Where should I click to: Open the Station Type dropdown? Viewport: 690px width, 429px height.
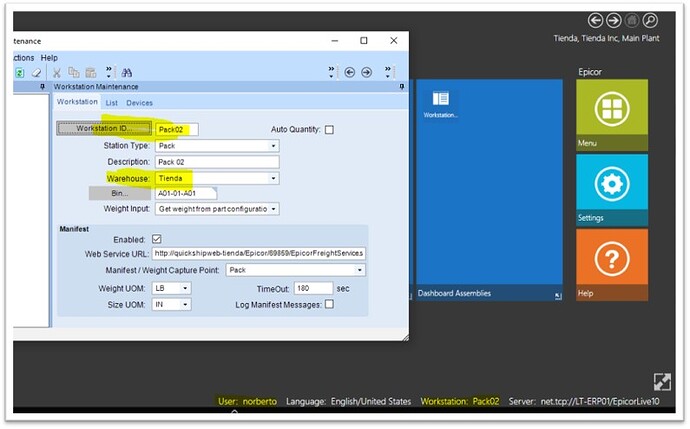[273, 146]
